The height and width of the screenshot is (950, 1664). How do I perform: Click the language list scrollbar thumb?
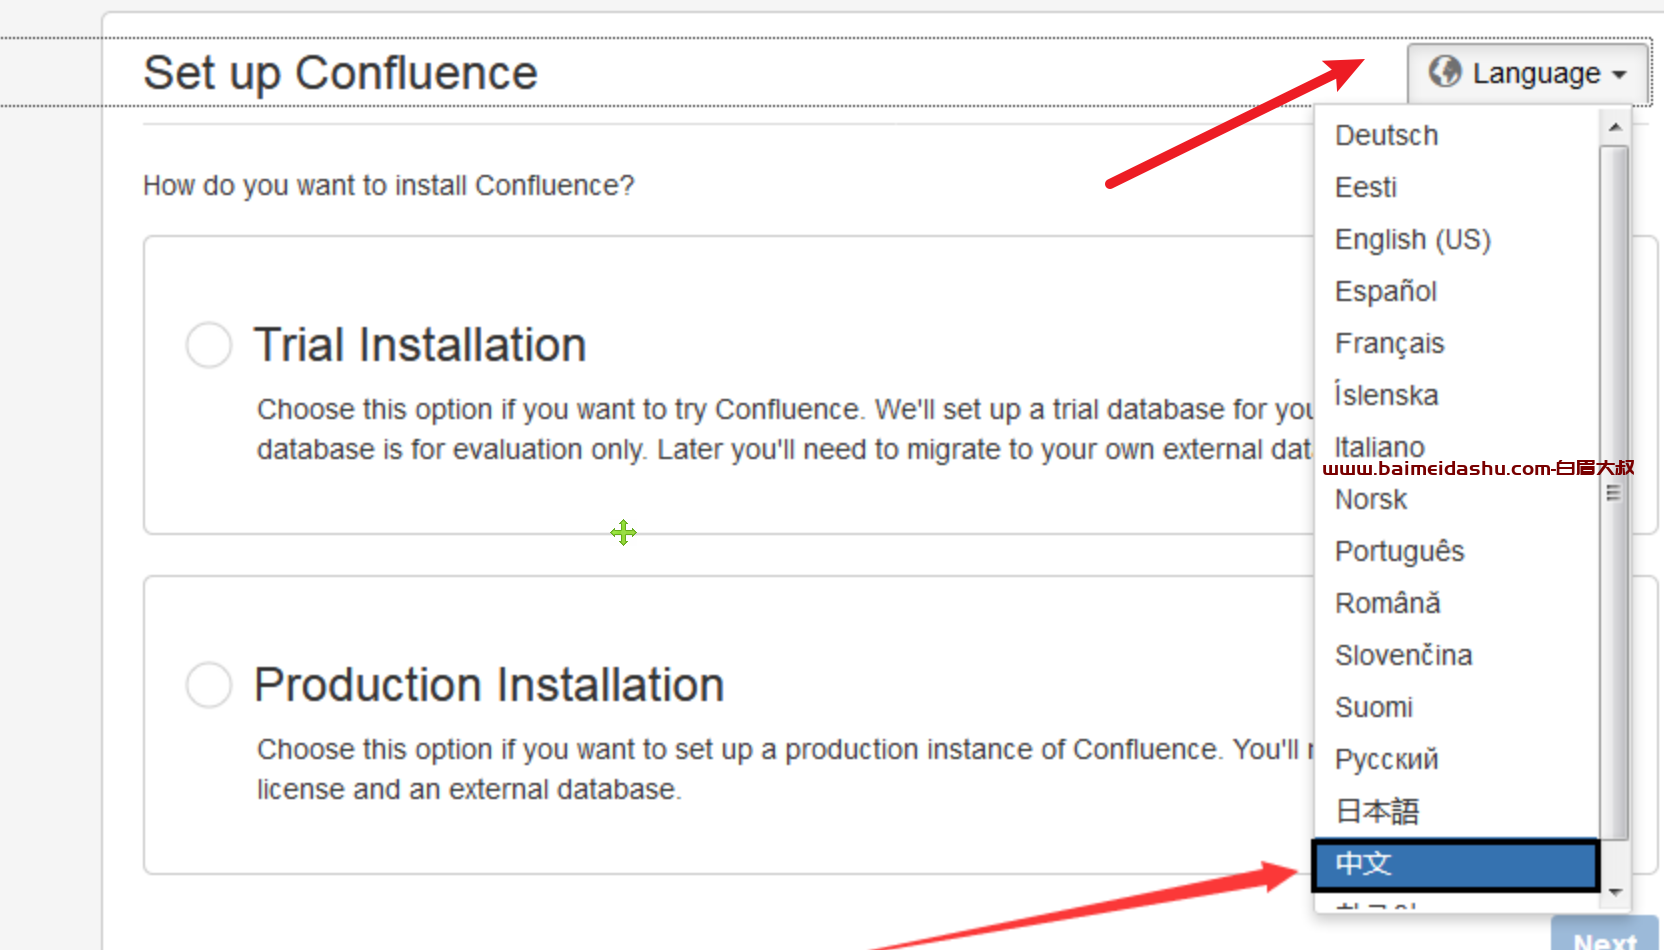pos(1614,492)
